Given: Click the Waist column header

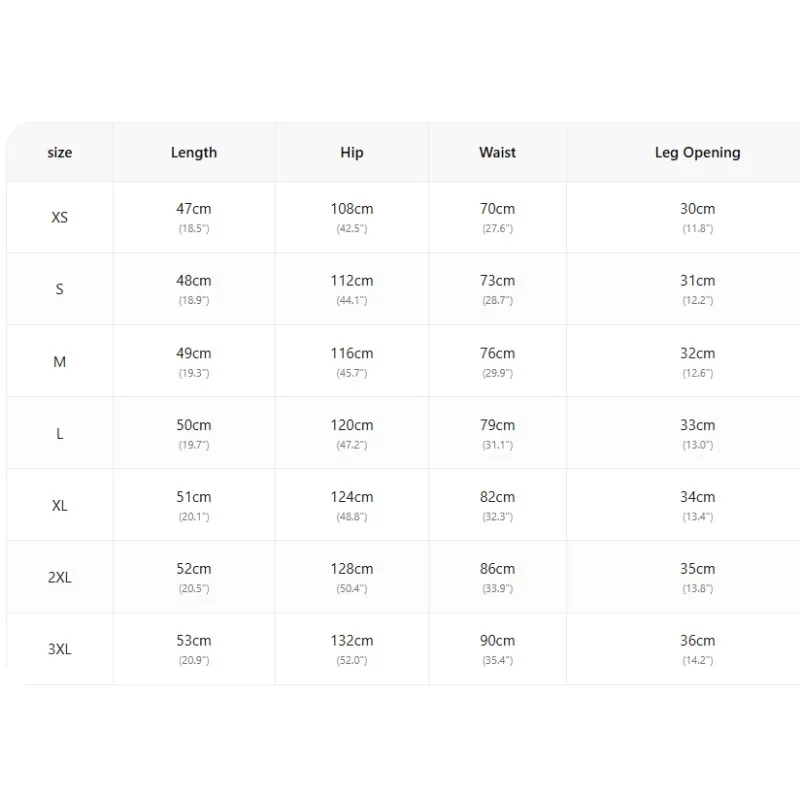Looking at the screenshot, I should pyautogui.click(x=497, y=153).
